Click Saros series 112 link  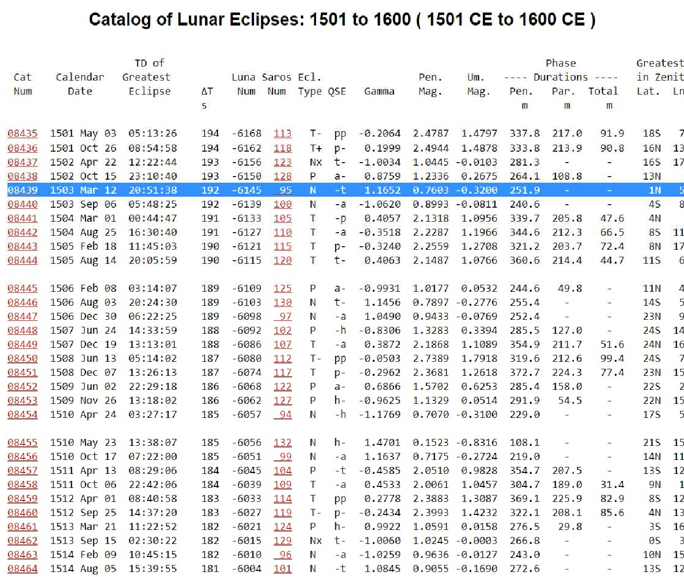click(283, 358)
